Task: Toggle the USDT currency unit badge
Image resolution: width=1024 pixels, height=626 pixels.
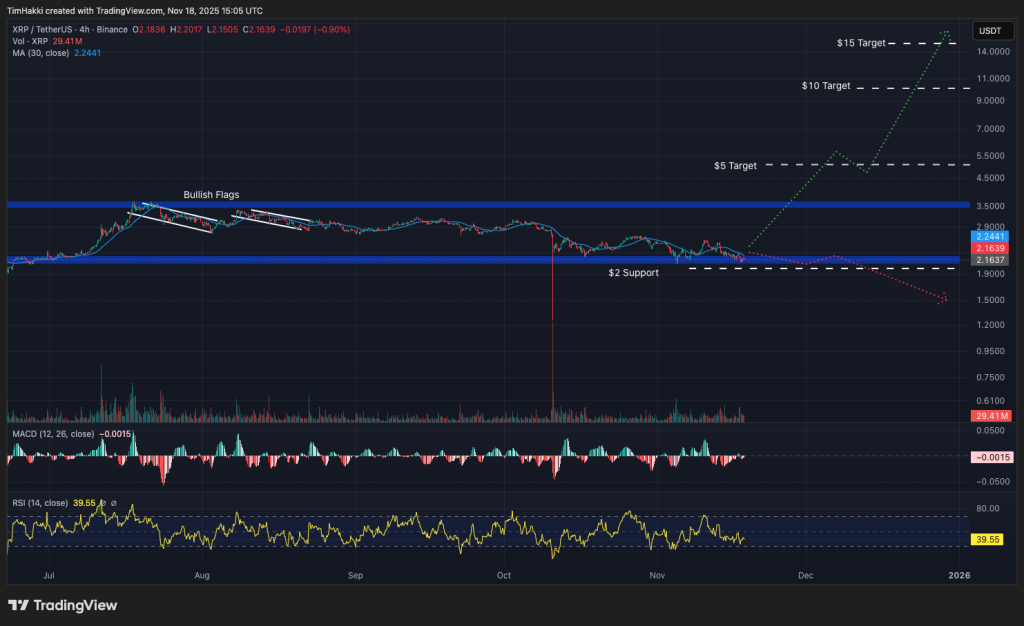Action: click(992, 30)
